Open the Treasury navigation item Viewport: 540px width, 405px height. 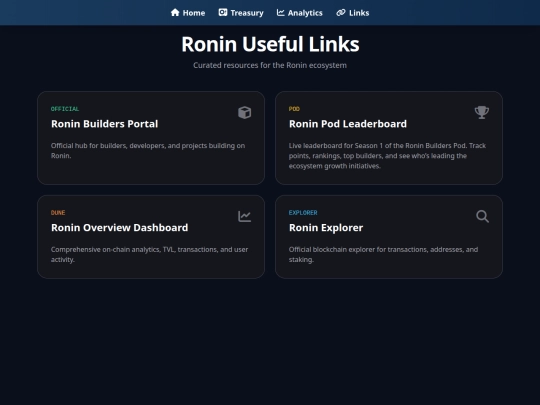tap(241, 13)
